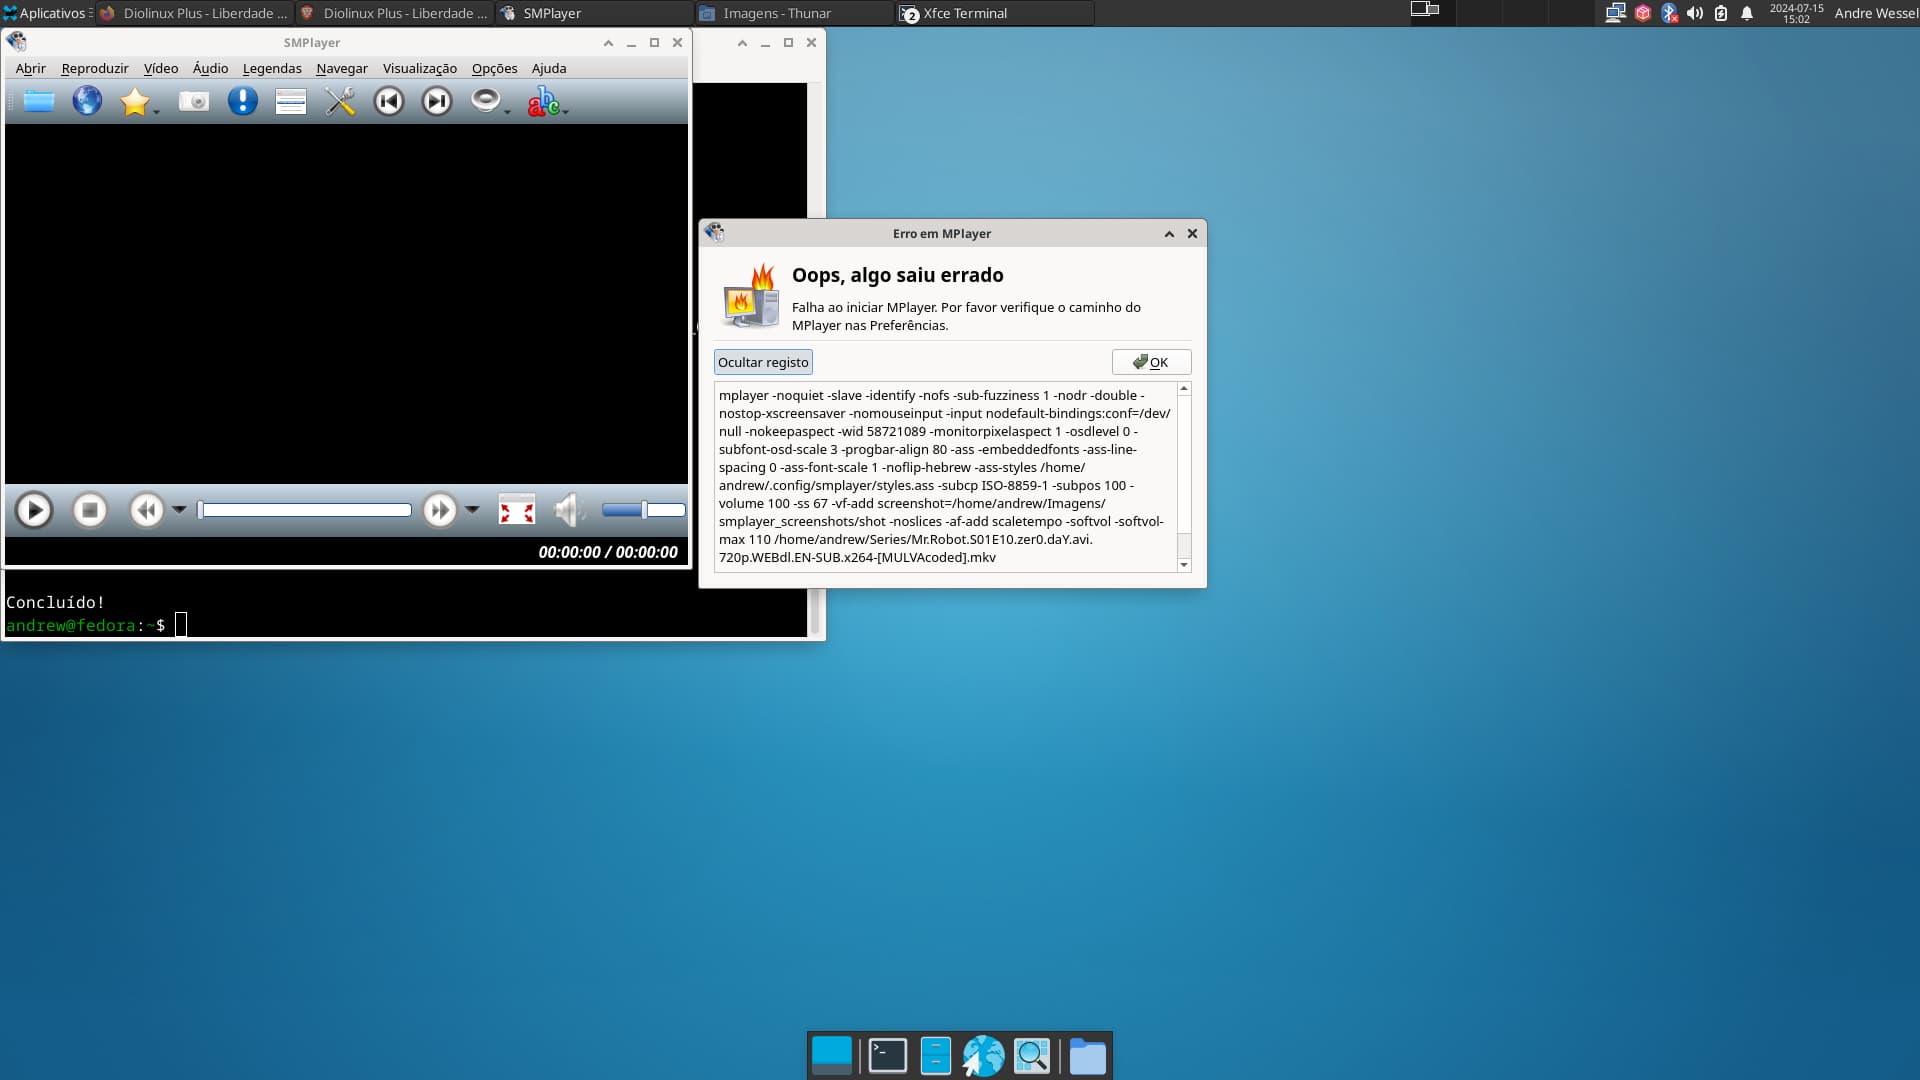This screenshot has width=1920, height=1080.
Task: Launch web browser globe icon in dock
Action: tap(983, 1056)
